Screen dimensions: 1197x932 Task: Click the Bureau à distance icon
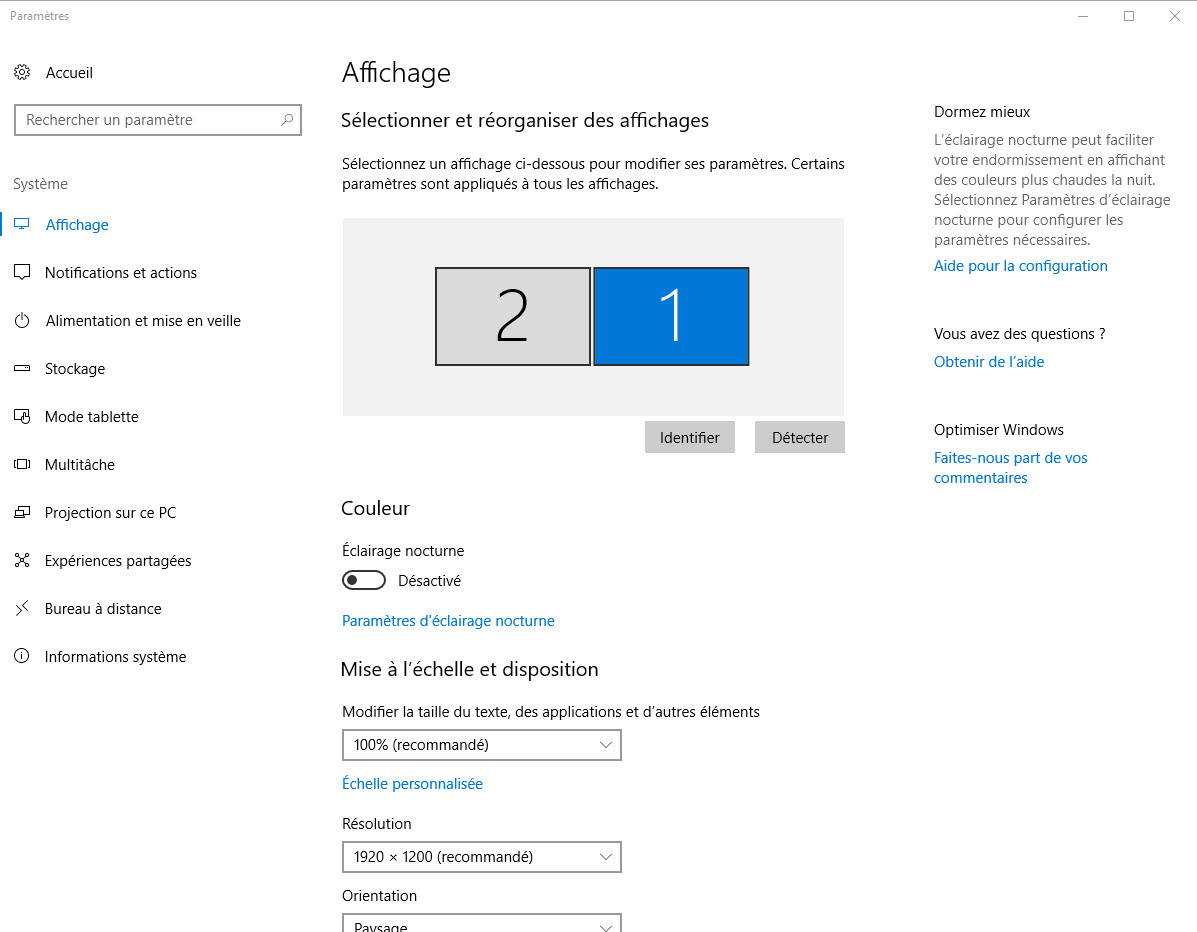click(x=22, y=609)
